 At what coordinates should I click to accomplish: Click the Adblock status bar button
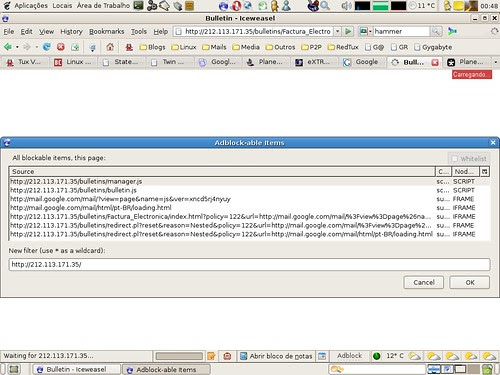click(349, 356)
